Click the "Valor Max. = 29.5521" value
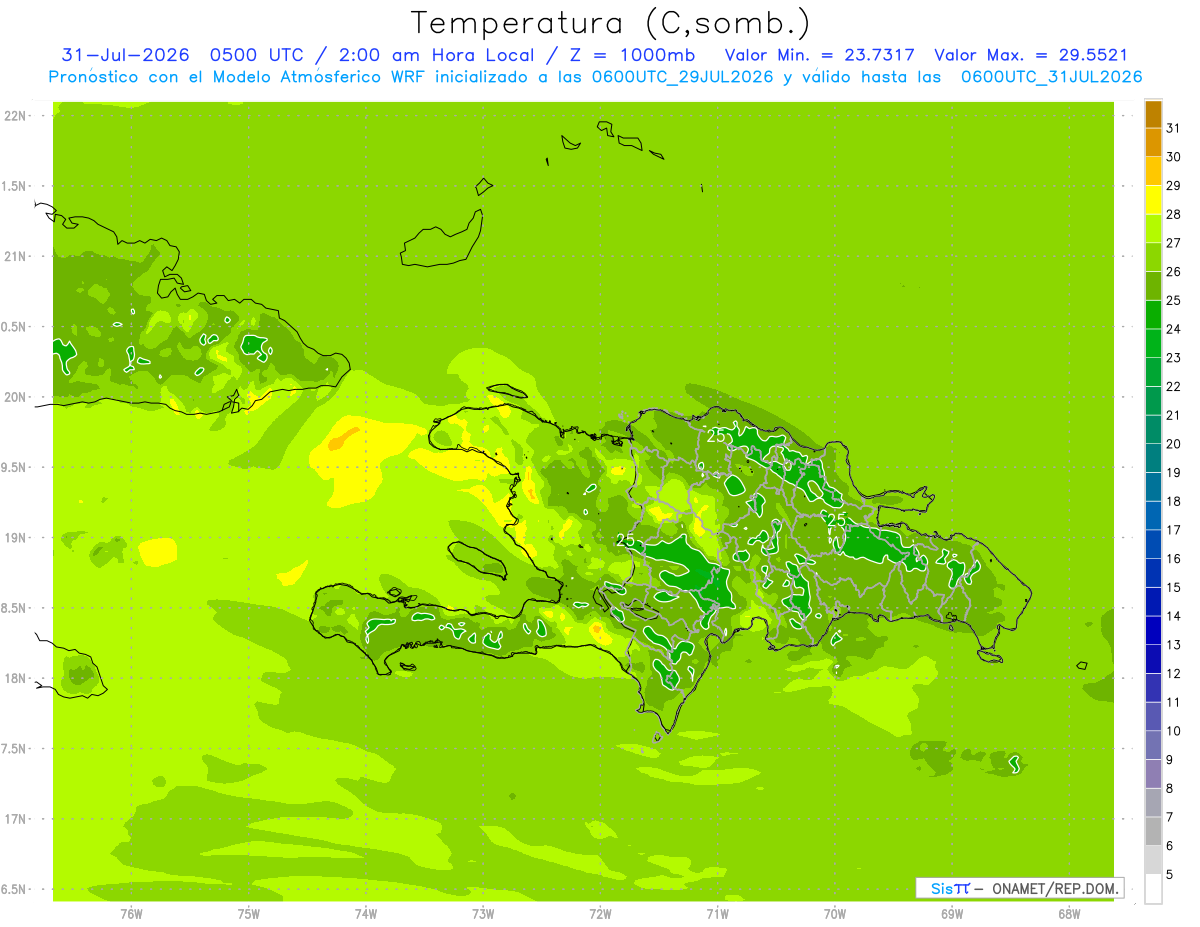Image resolution: width=1200 pixels, height=927 pixels. [1031, 55]
